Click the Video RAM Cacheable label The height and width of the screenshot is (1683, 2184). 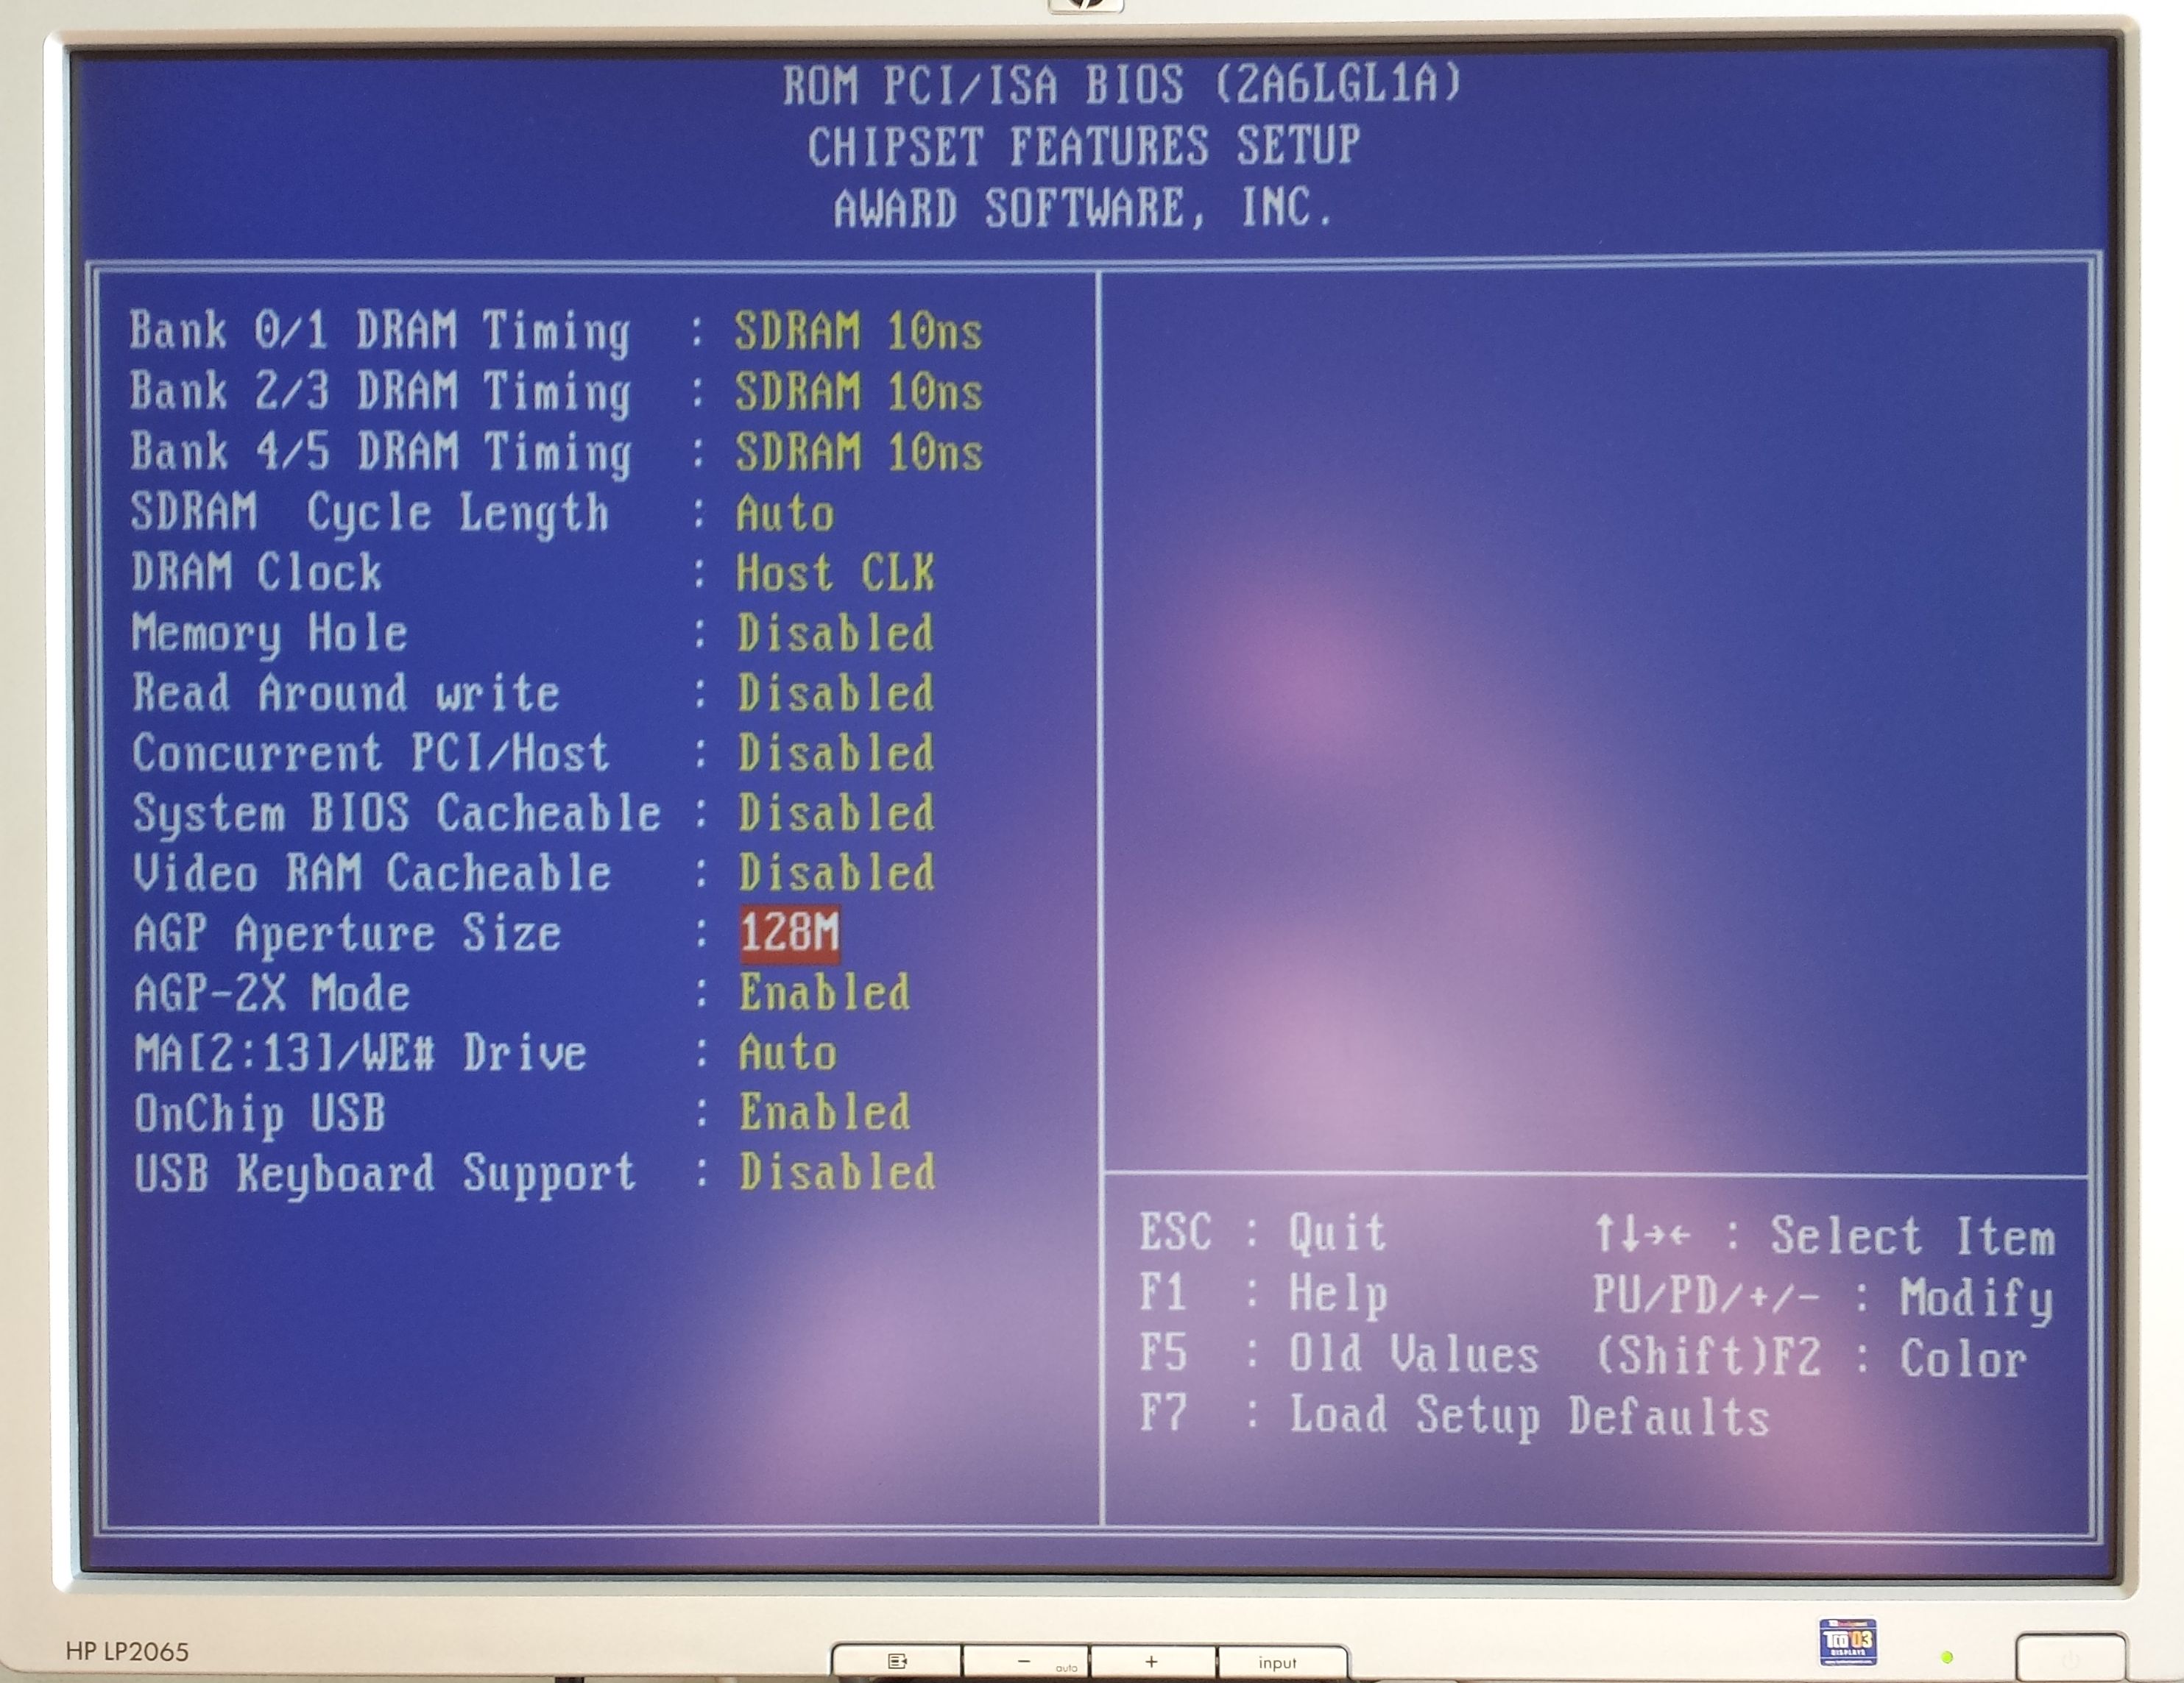[372, 873]
